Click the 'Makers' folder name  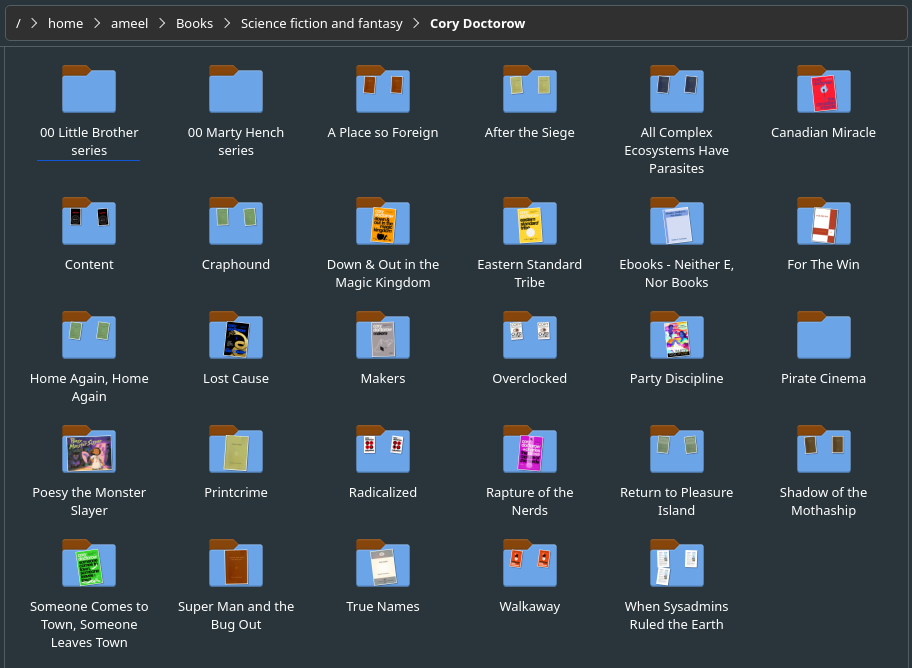click(x=383, y=378)
